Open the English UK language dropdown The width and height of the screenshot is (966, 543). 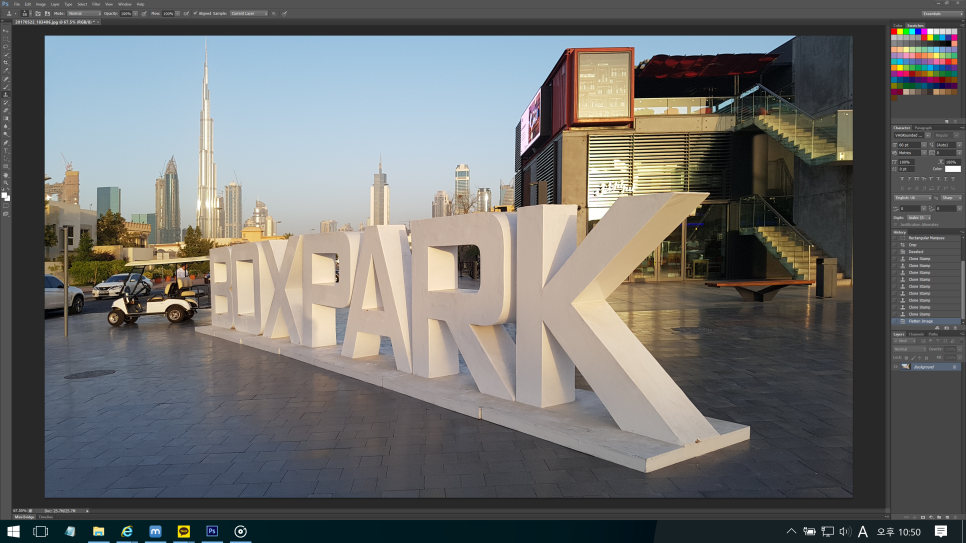click(912, 198)
